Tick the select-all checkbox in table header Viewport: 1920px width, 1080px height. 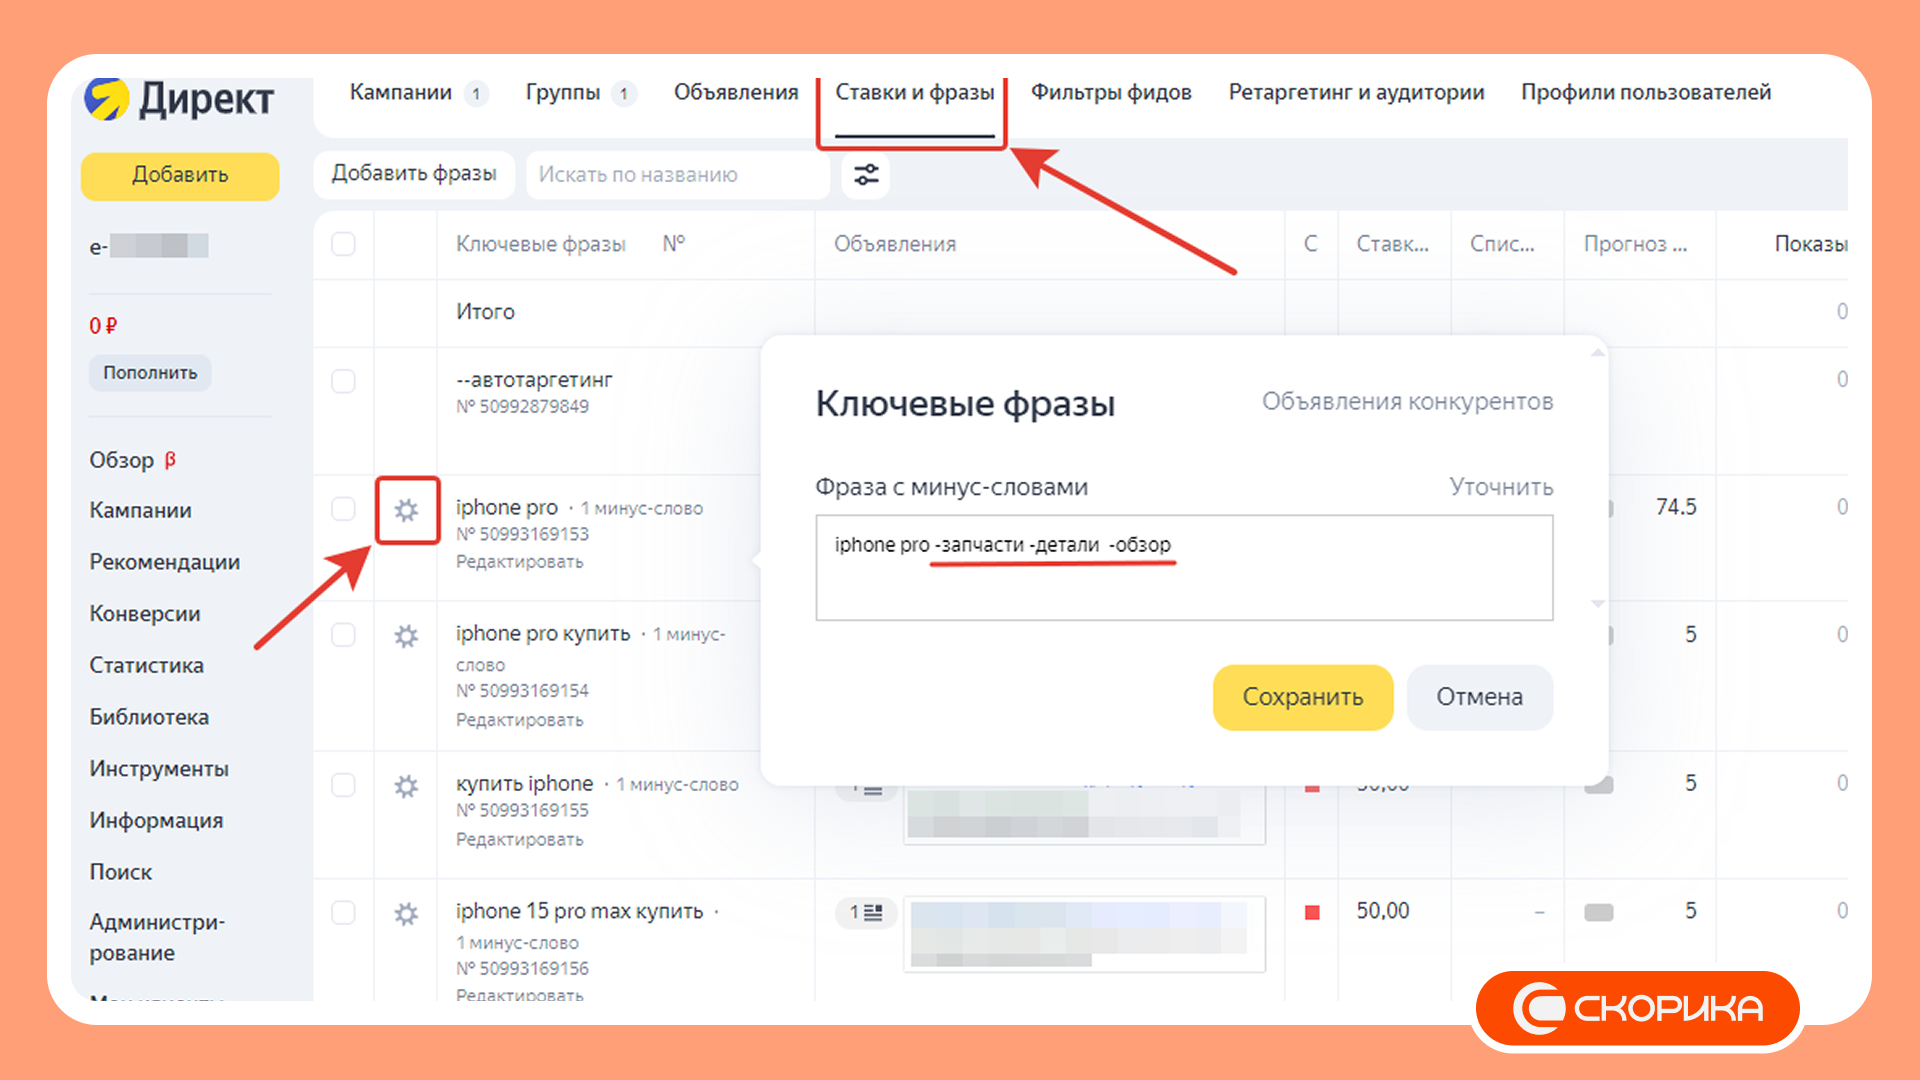click(343, 244)
